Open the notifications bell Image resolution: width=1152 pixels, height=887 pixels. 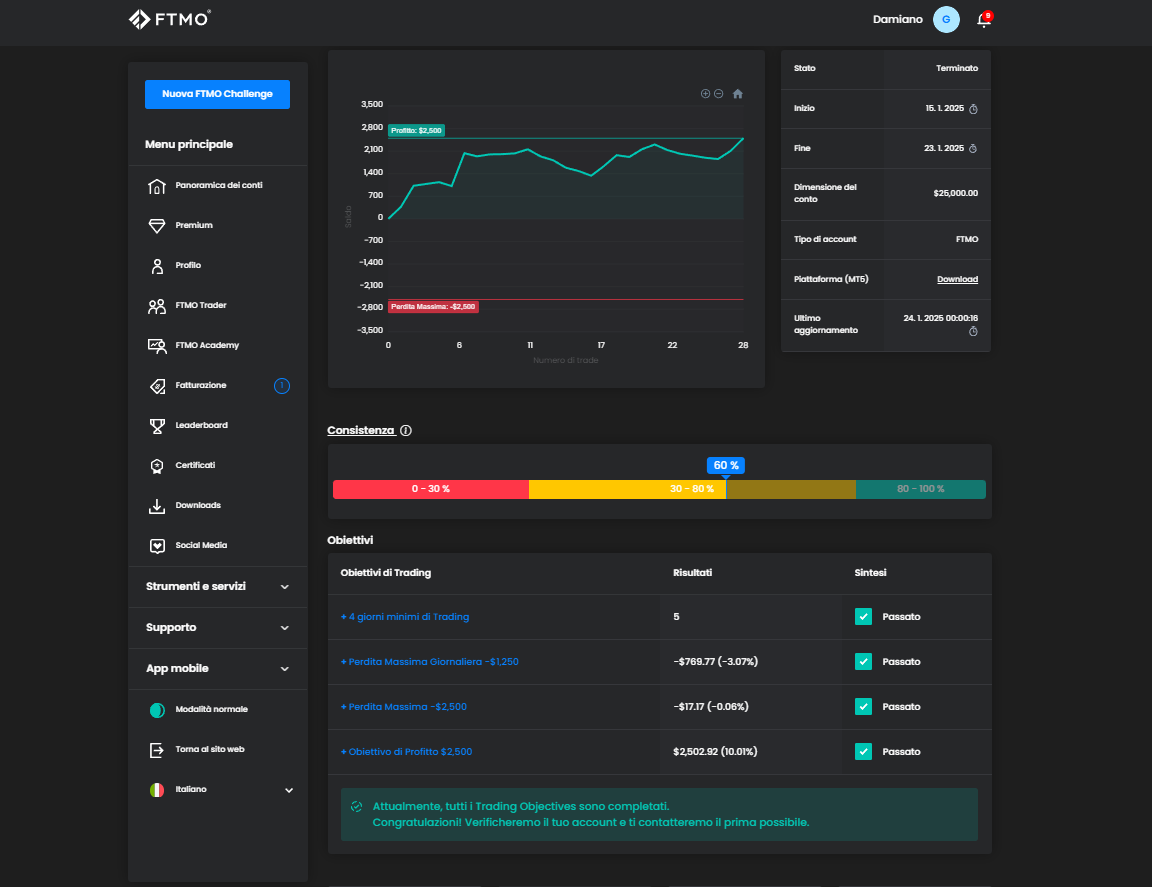[x=984, y=20]
